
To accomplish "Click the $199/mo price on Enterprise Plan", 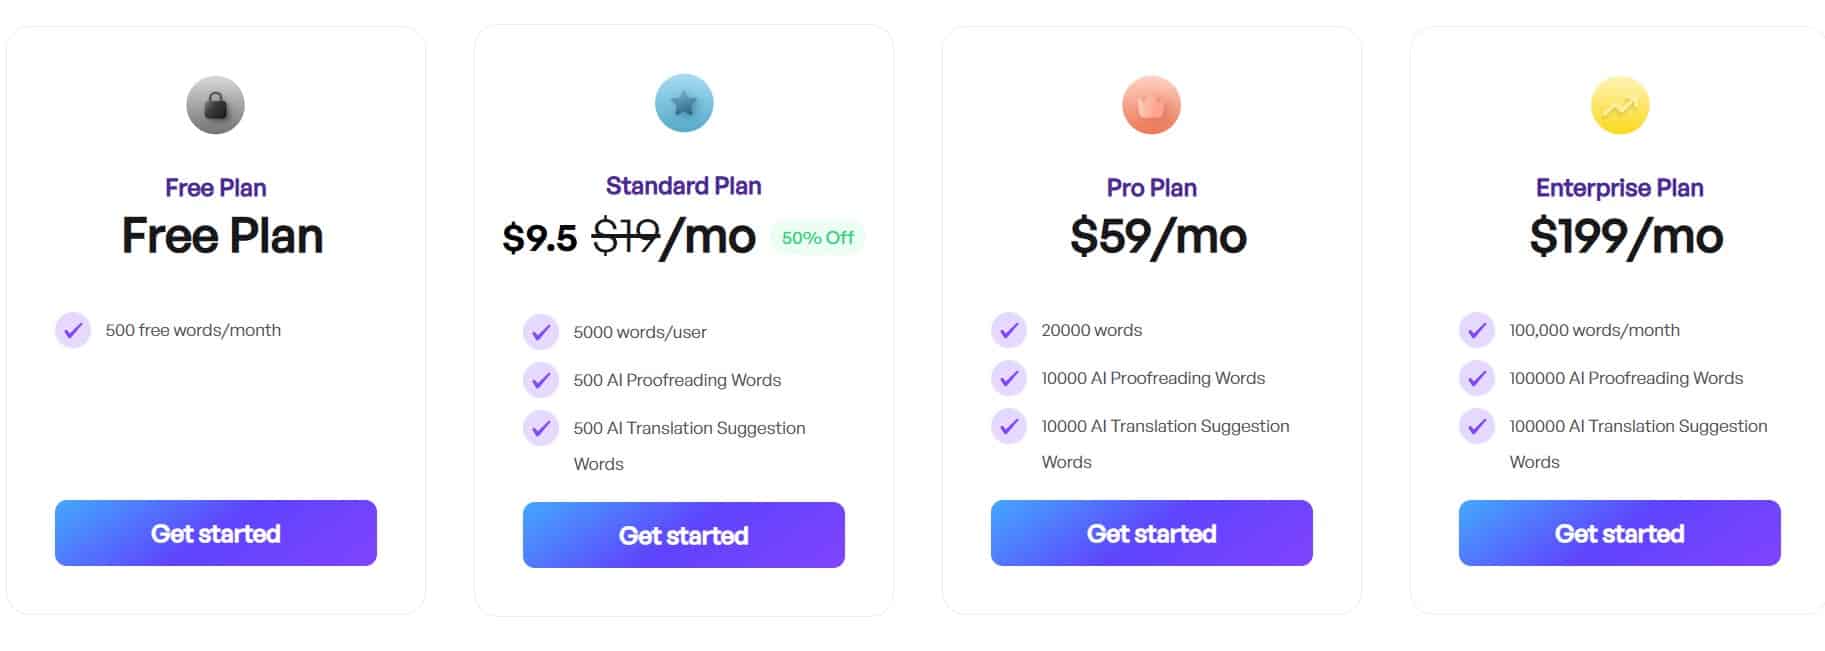I will [1627, 237].
